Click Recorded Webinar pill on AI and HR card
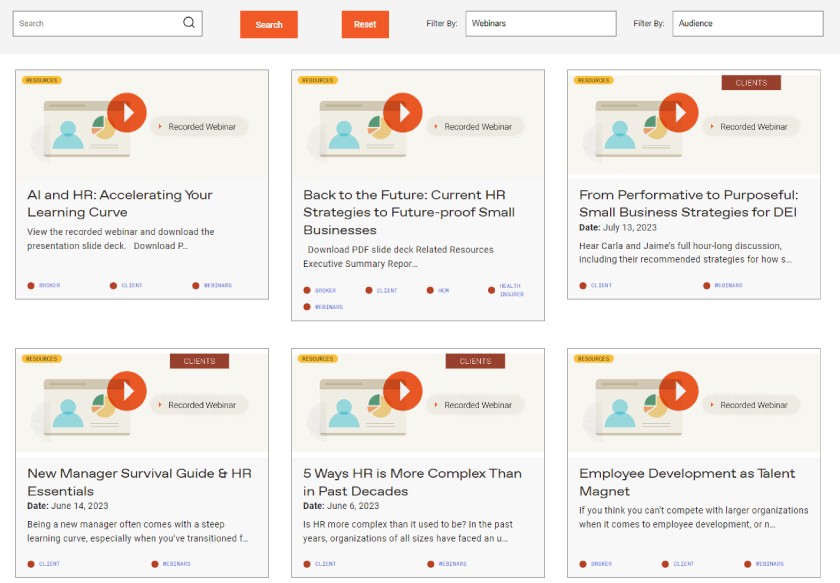 (199, 126)
